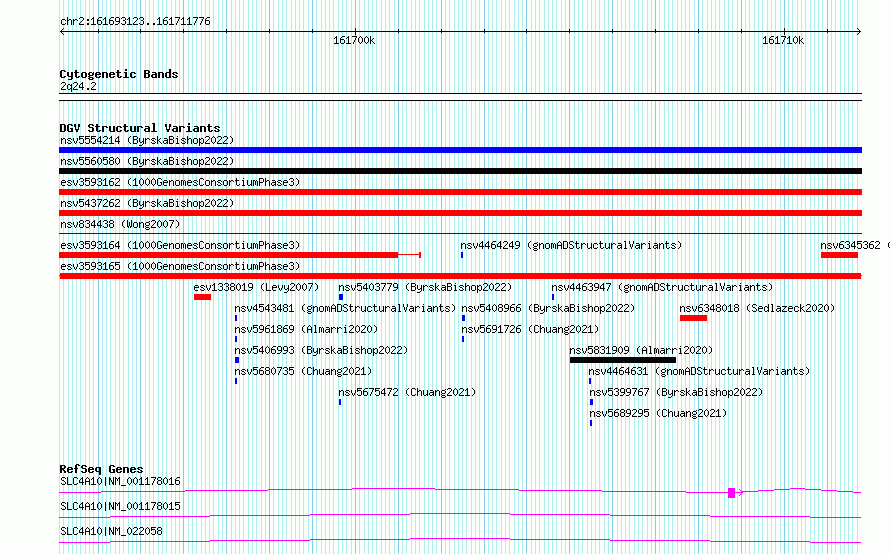
Task: Open nsv4543481 (gnomADStructuralVariants) label
Action: [345, 308]
